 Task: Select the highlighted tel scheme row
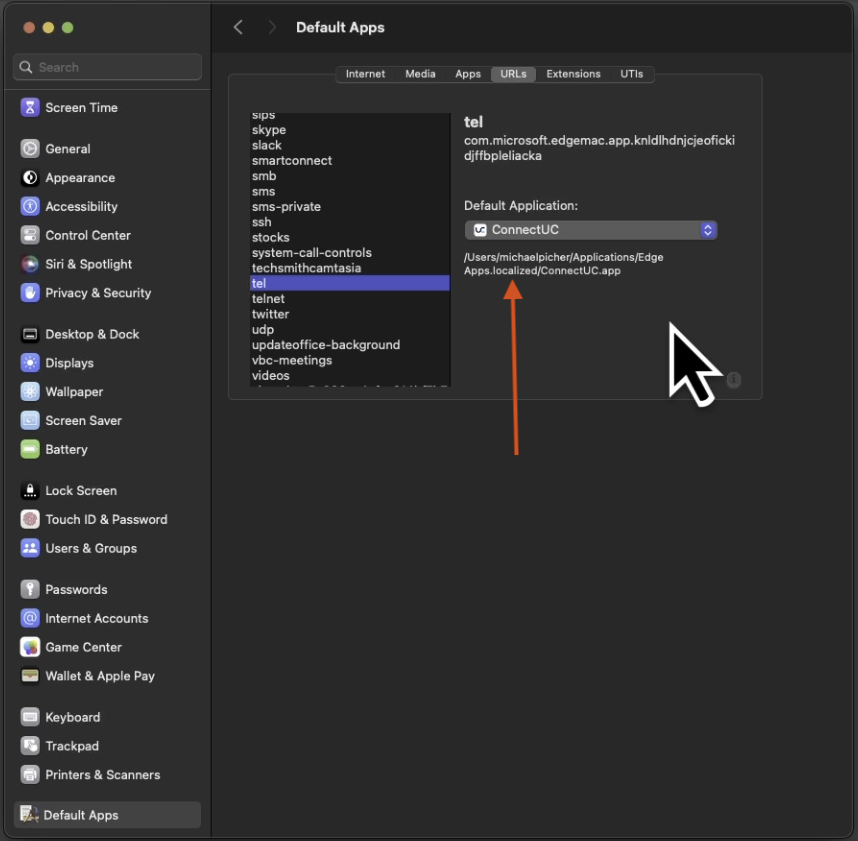tap(350, 283)
